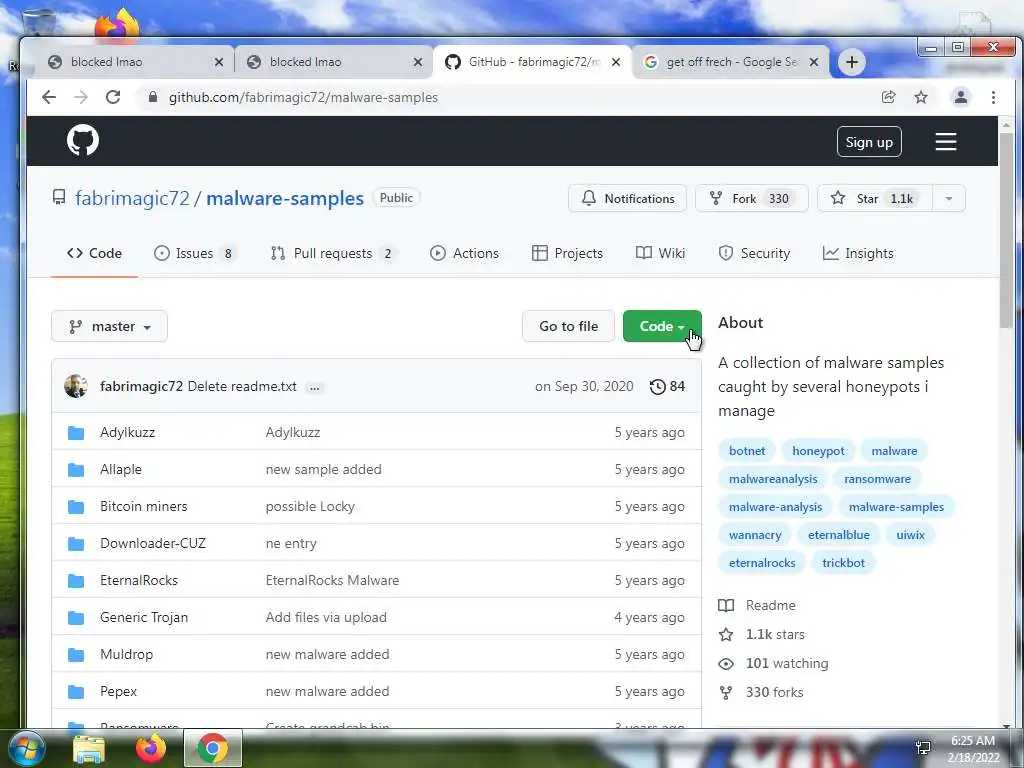View the Insights tab
Screen dimensions: 1024x768
point(858,253)
